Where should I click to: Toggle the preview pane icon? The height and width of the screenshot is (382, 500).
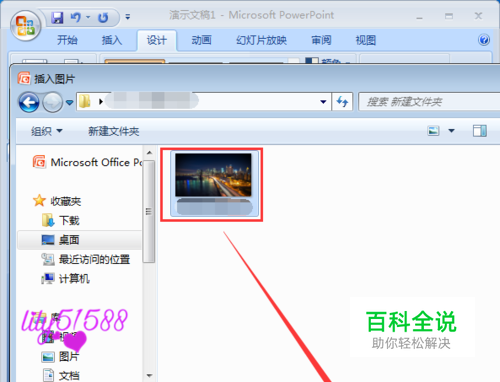(x=480, y=131)
